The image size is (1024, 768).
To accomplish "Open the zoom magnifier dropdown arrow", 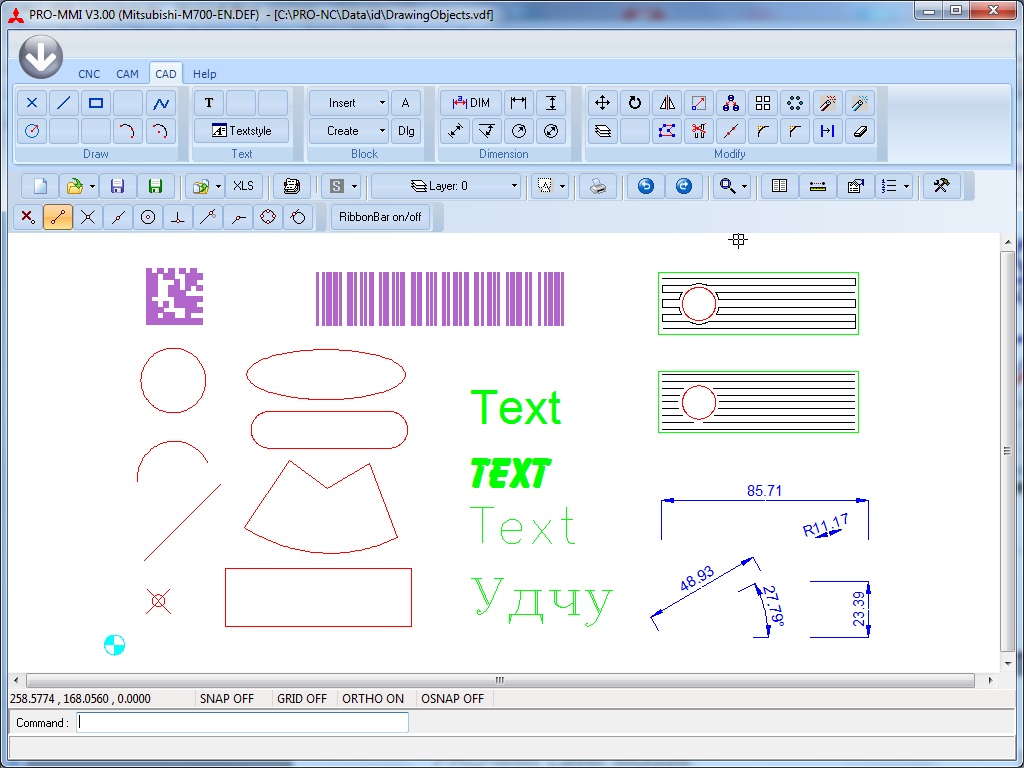I will click(x=745, y=186).
